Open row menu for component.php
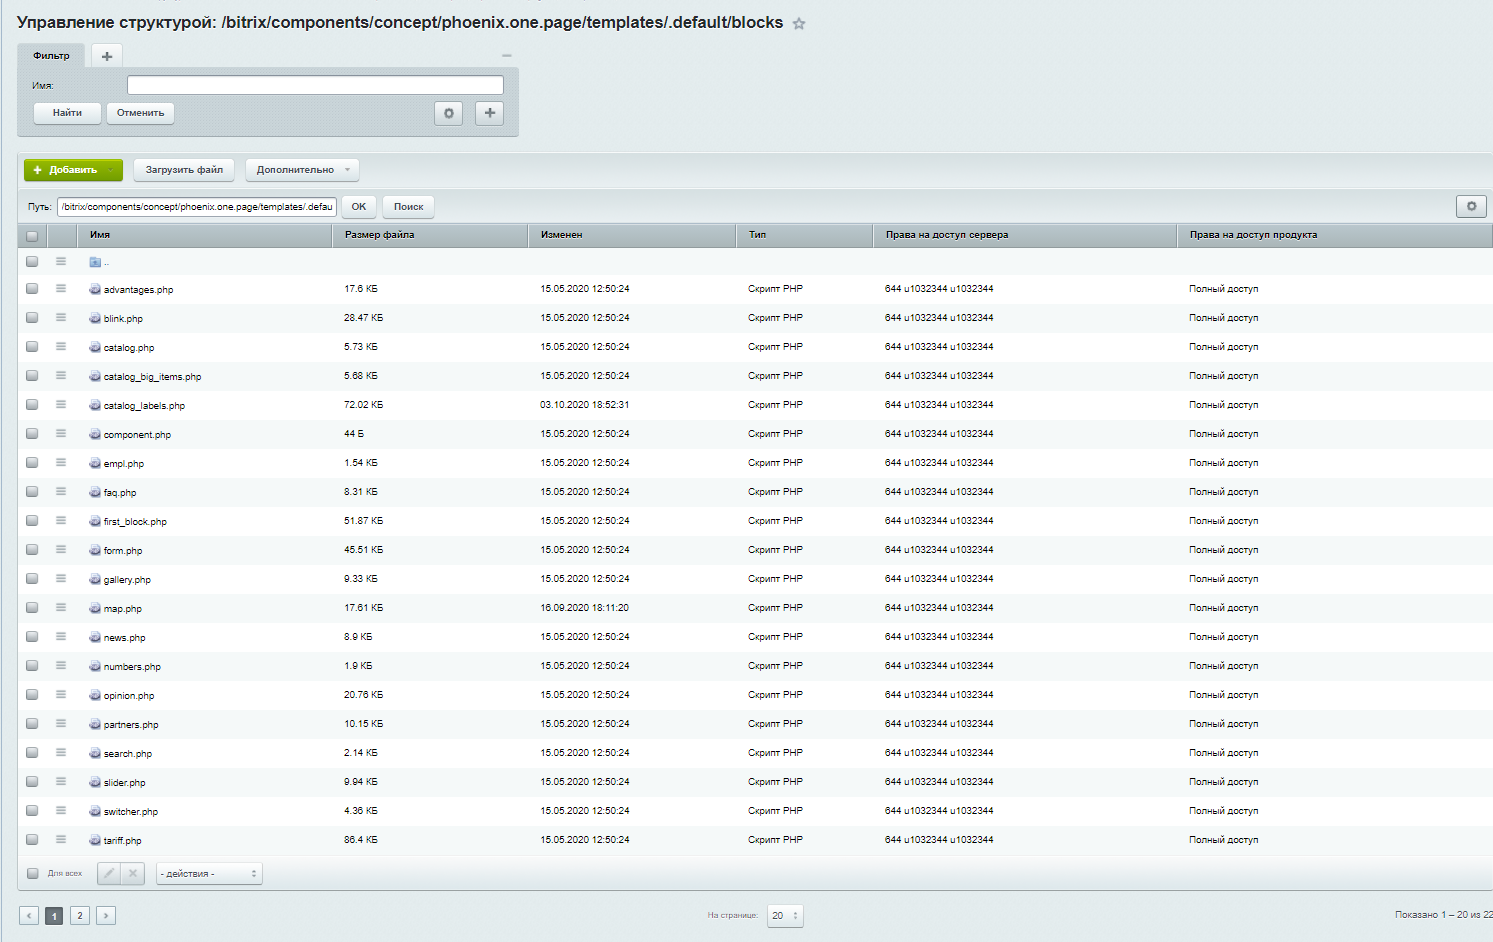 point(61,433)
